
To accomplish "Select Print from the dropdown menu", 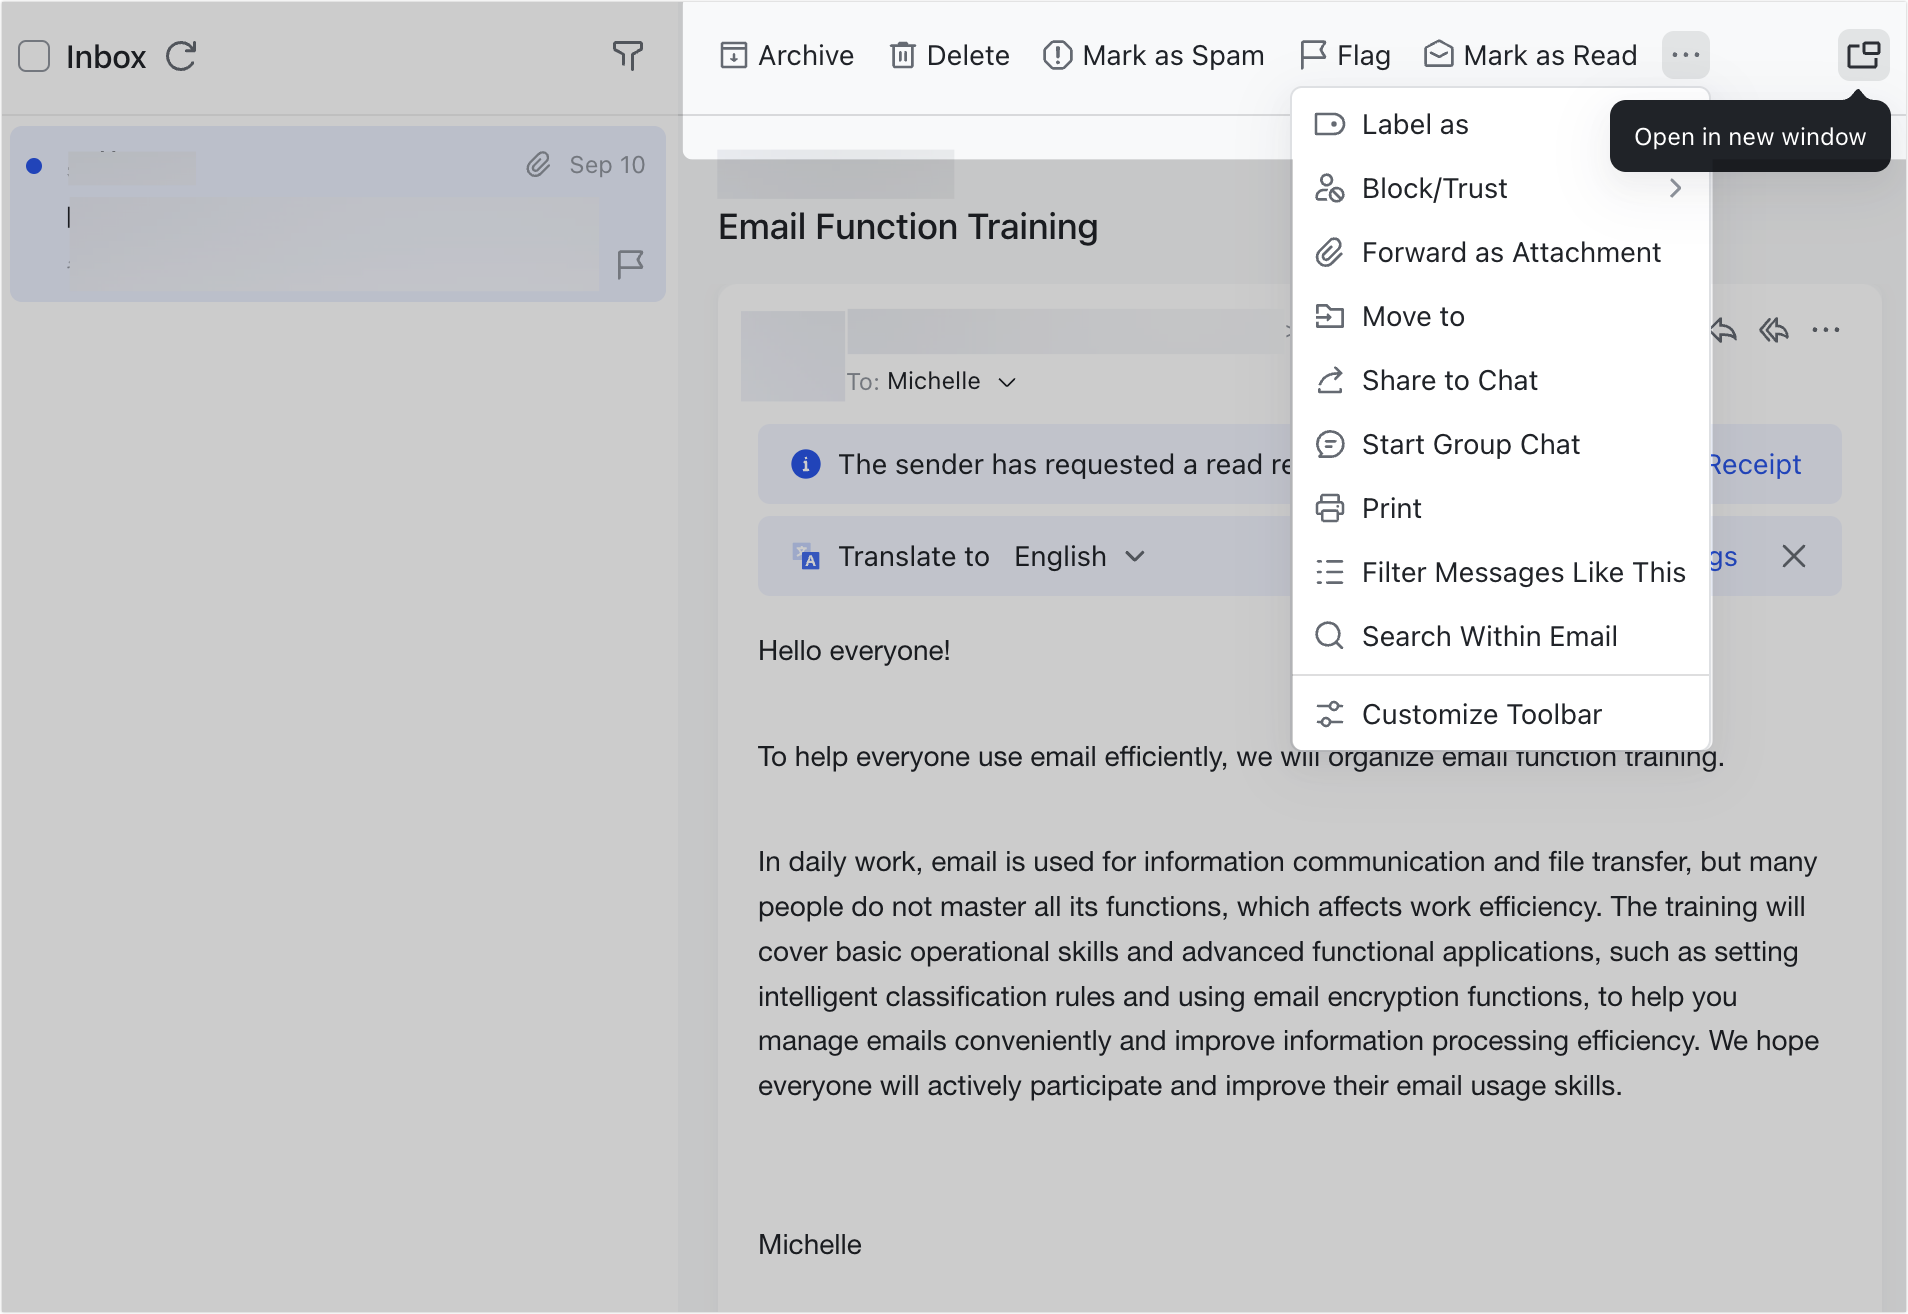I will pos(1500,508).
